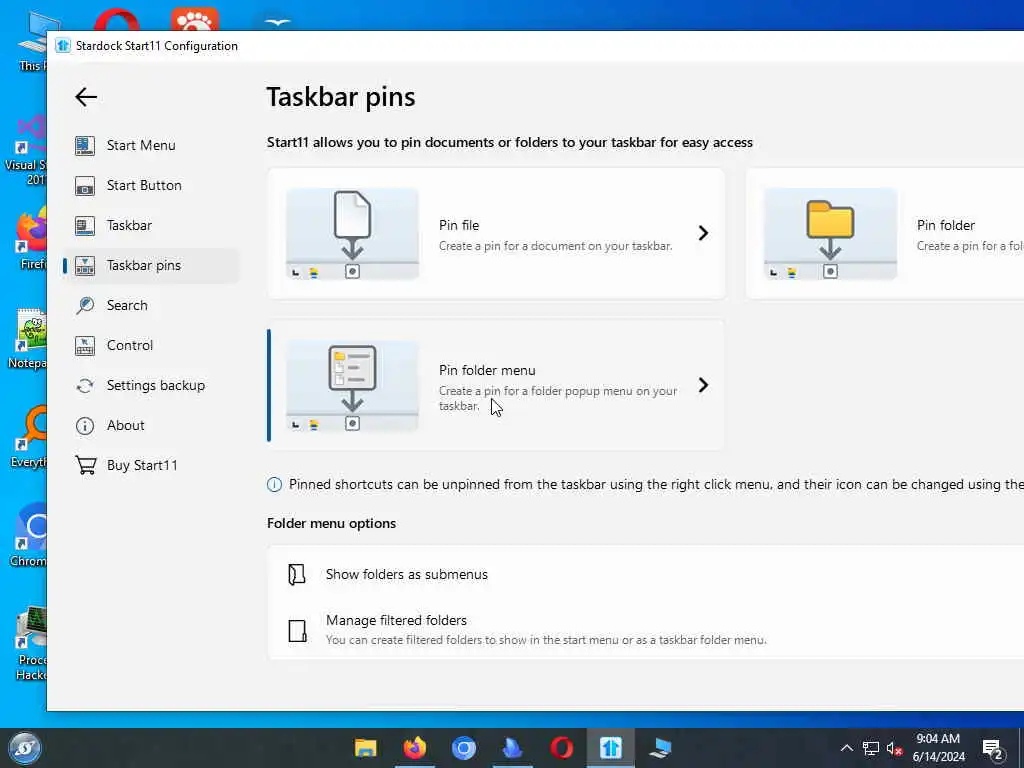Open the Search settings page
Viewport: 1024px width, 768px height.
coord(127,305)
